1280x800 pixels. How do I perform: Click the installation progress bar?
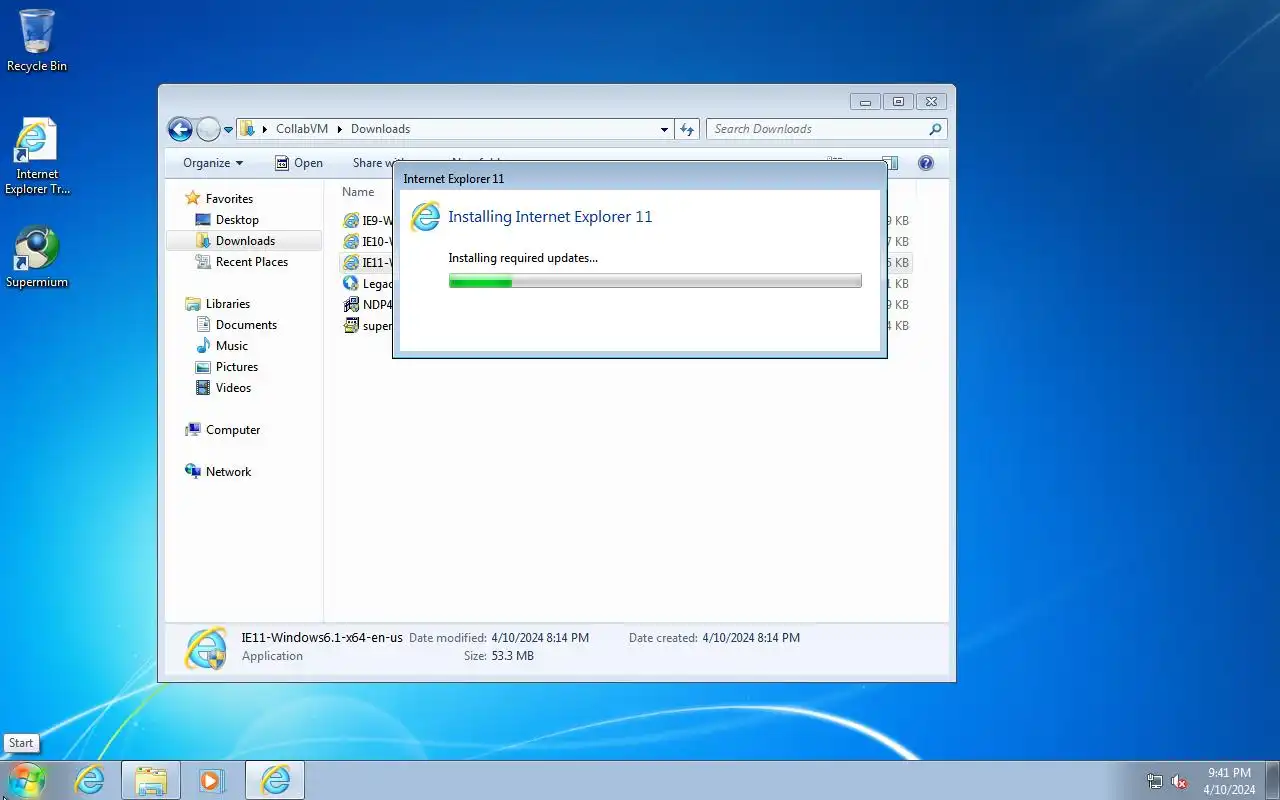(655, 282)
